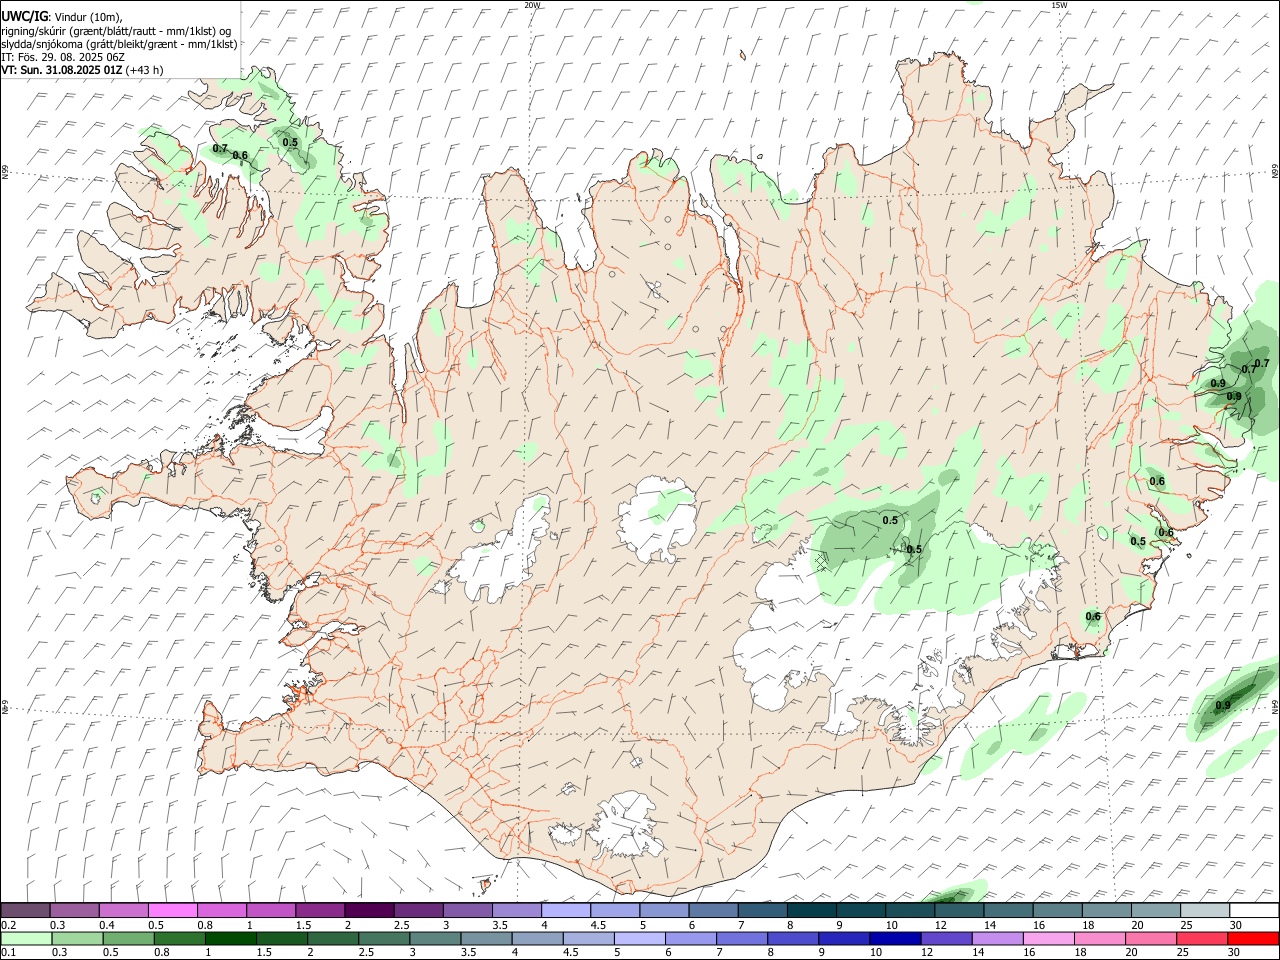Pick the lower-row swatch starting at 2
Screen dimensions: 1280x960
(333, 938)
